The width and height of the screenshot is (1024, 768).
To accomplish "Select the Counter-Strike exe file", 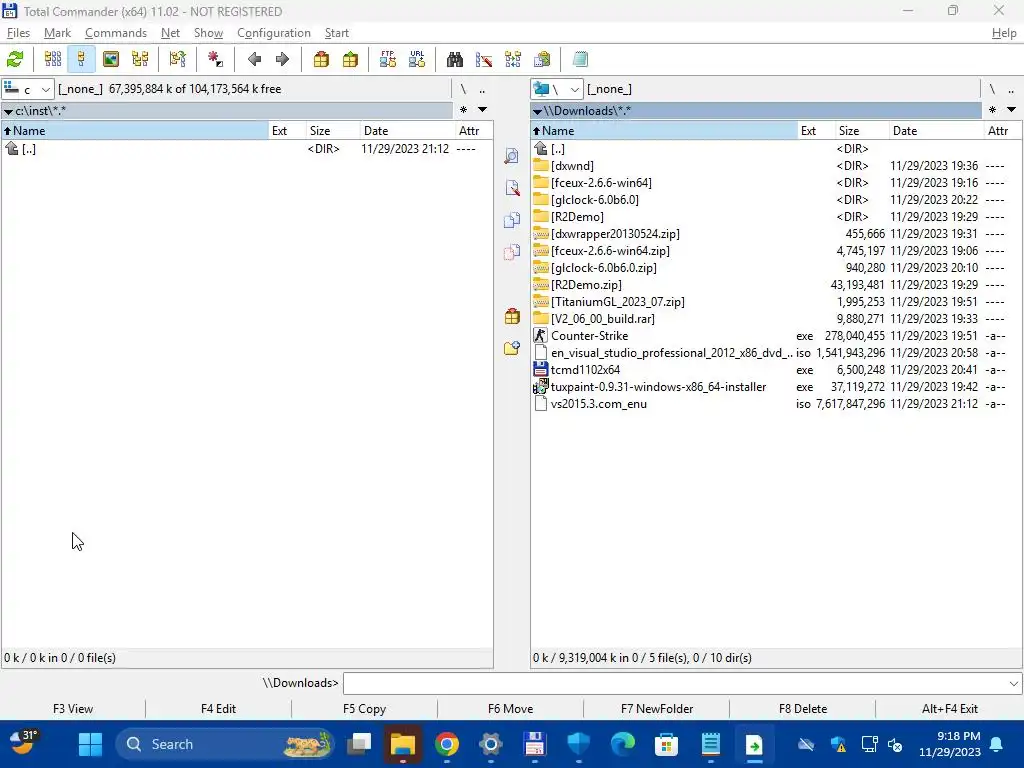I will 589,336.
